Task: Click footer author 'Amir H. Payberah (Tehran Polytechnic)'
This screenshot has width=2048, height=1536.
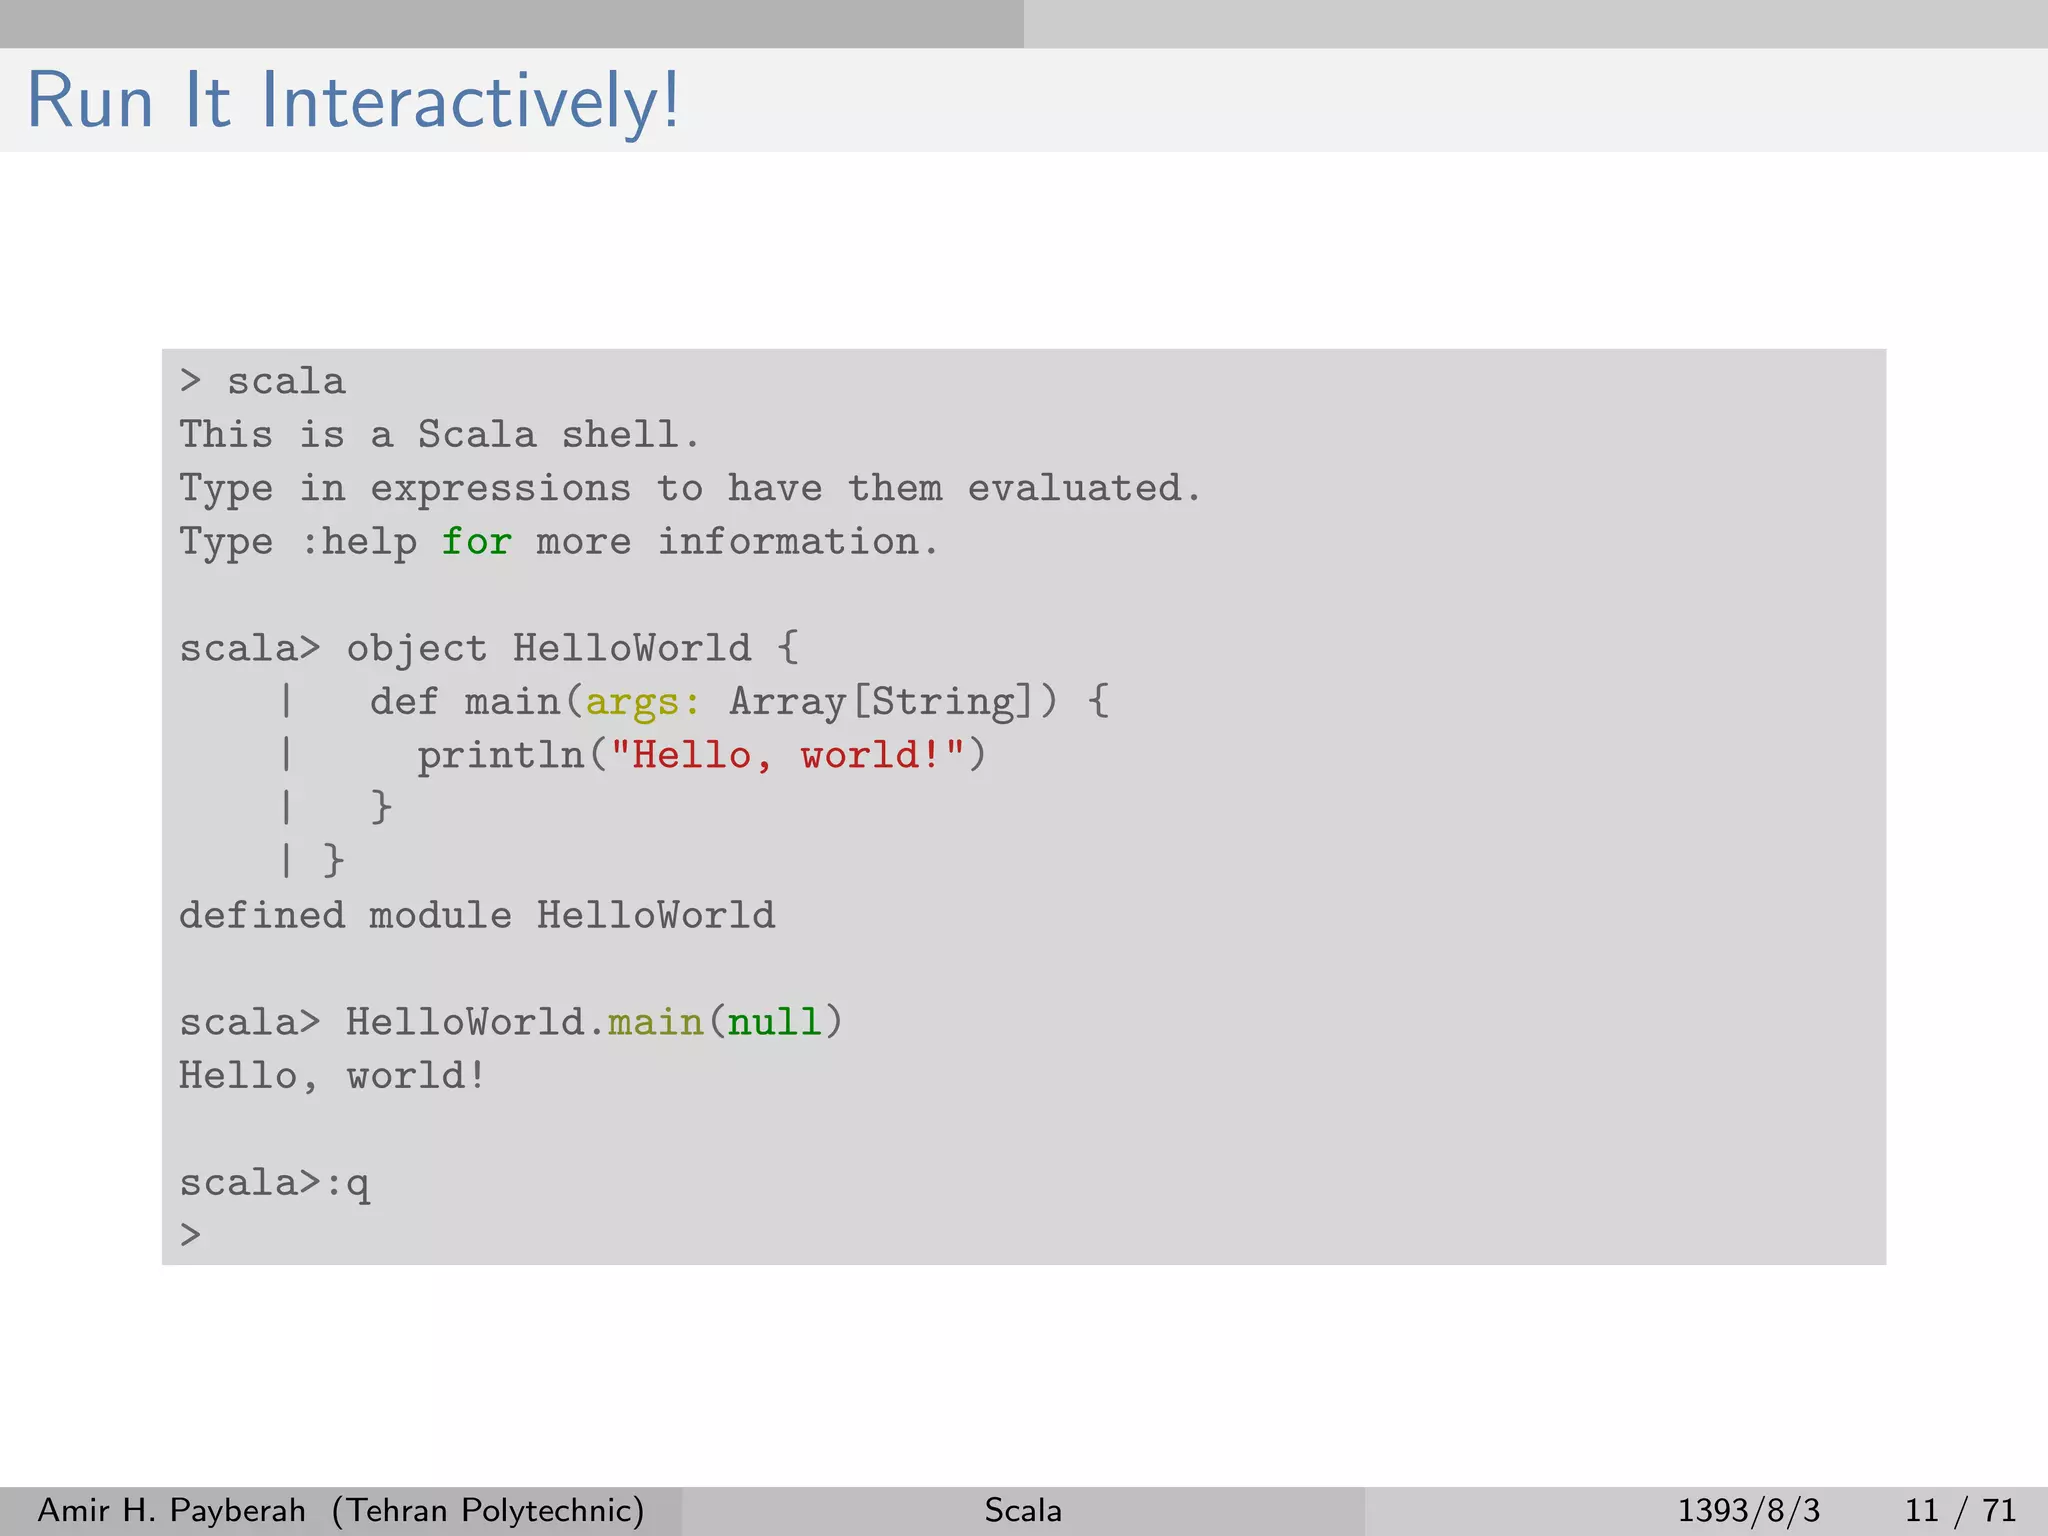Action: pyautogui.click(x=341, y=1510)
